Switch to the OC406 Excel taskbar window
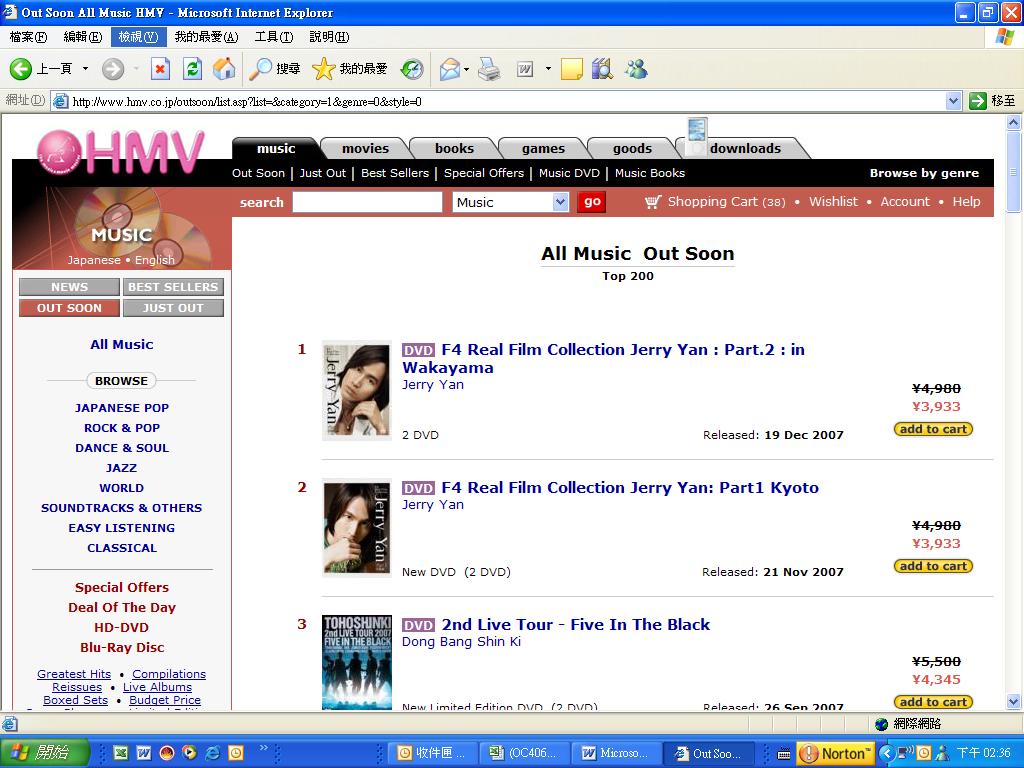Screen dimensions: 1024x768 tap(525, 753)
